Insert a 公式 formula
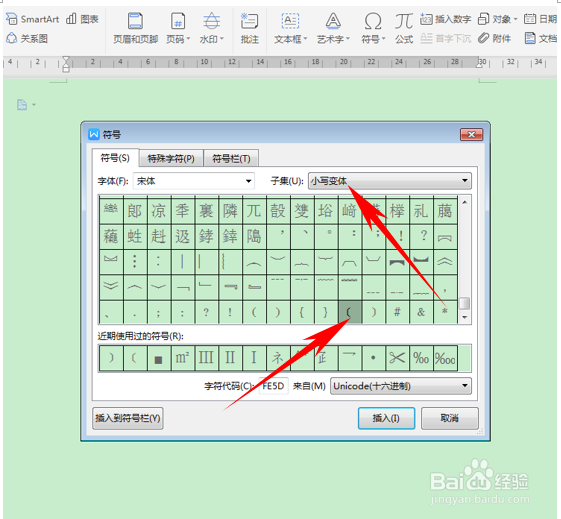The width and height of the screenshot is (561, 519). (x=404, y=29)
